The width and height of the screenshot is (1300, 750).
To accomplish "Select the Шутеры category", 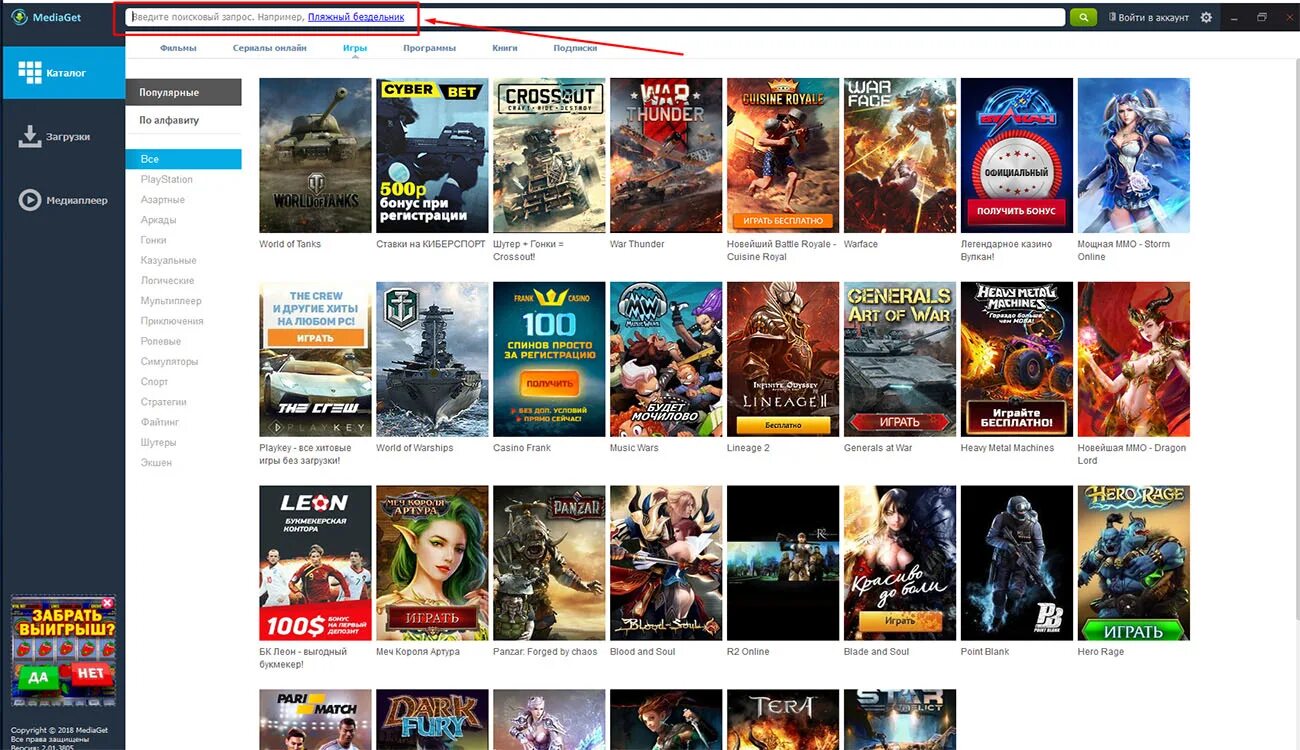I will coord(159,442).
